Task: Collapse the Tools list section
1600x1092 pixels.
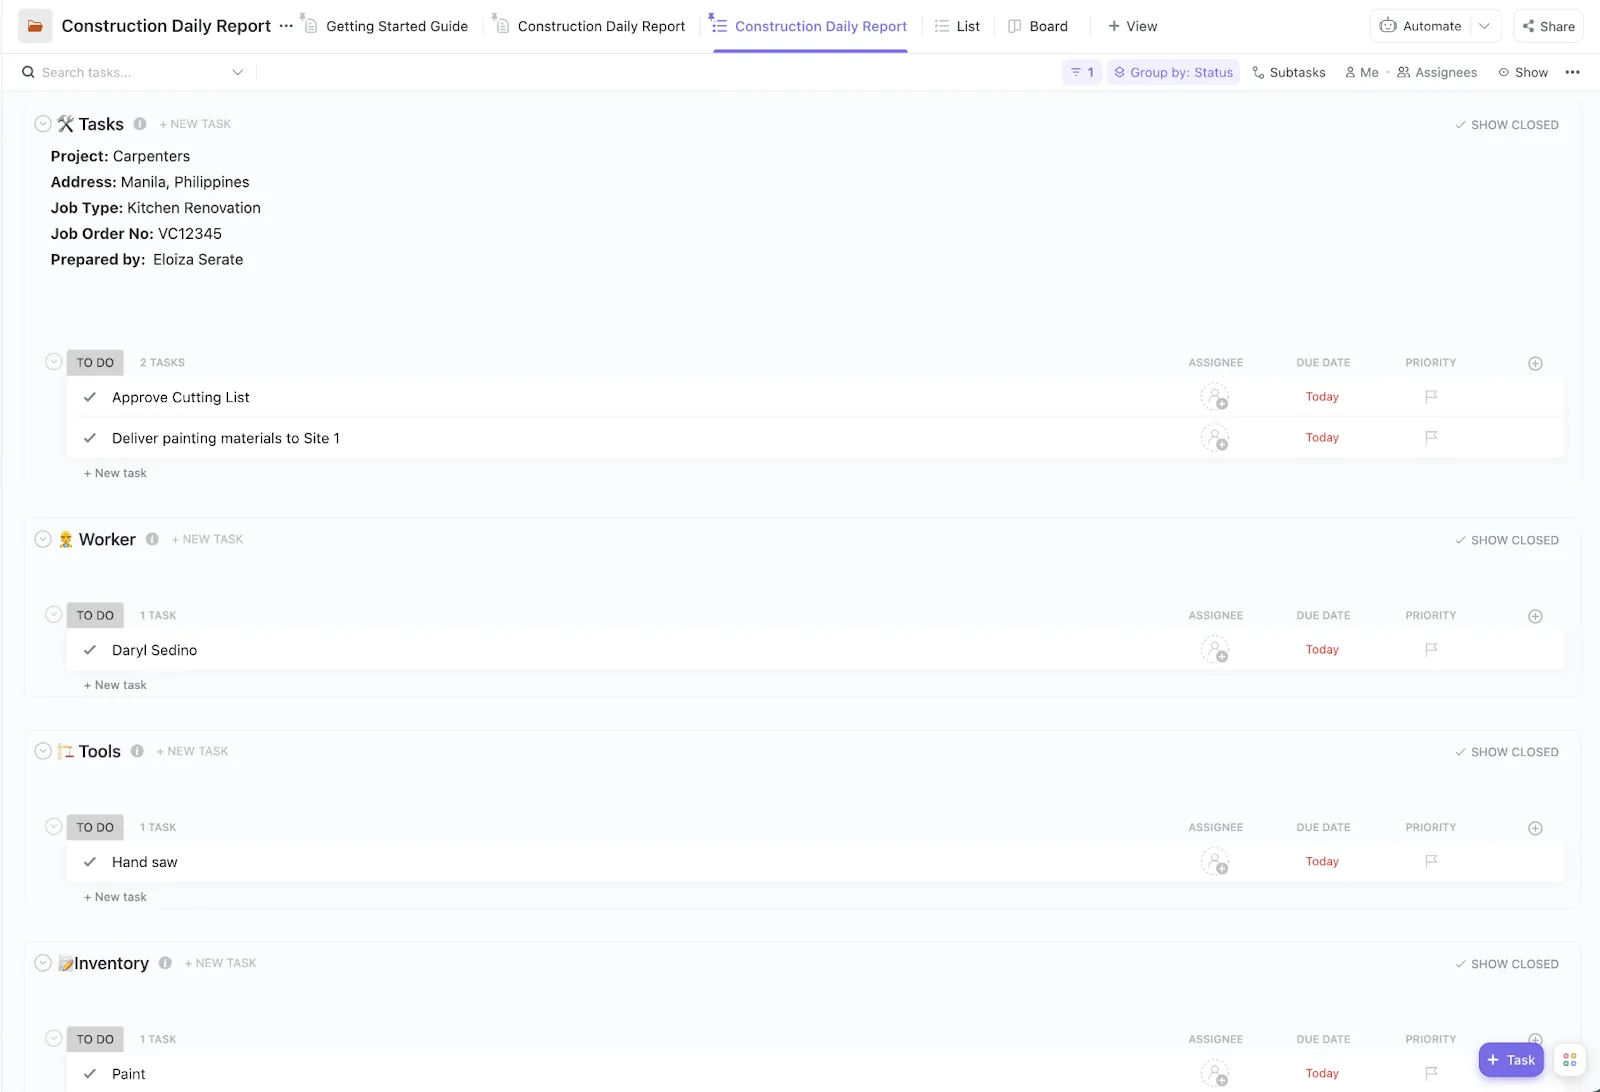Action: click(x=43, y=751)
